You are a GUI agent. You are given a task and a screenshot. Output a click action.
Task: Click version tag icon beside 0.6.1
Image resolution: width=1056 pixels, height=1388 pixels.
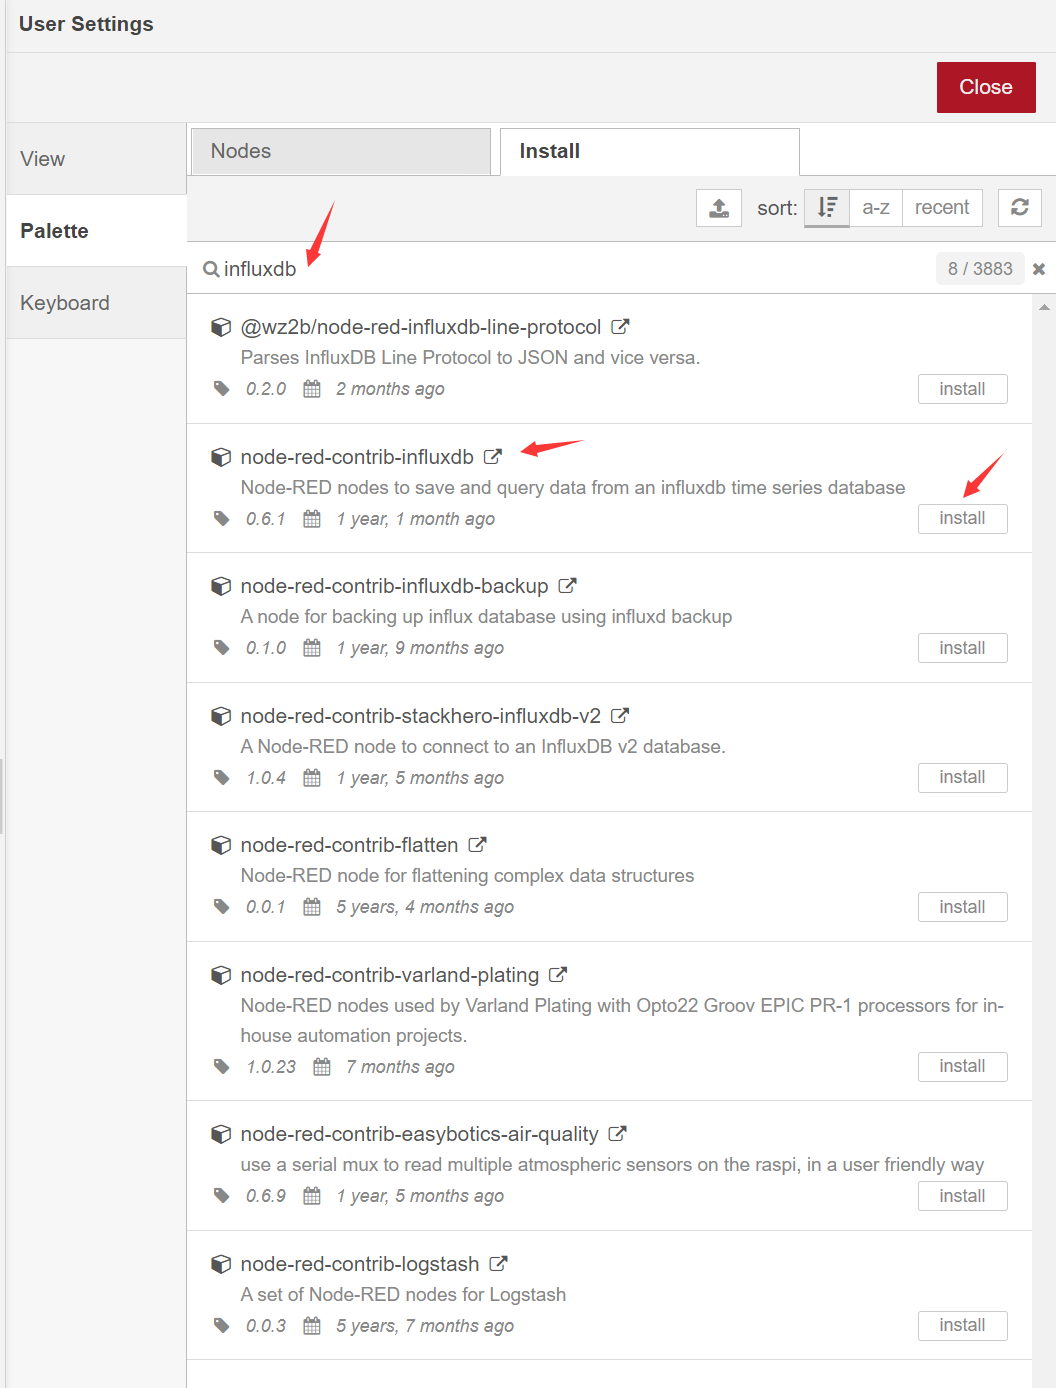(x=222, y=518)
